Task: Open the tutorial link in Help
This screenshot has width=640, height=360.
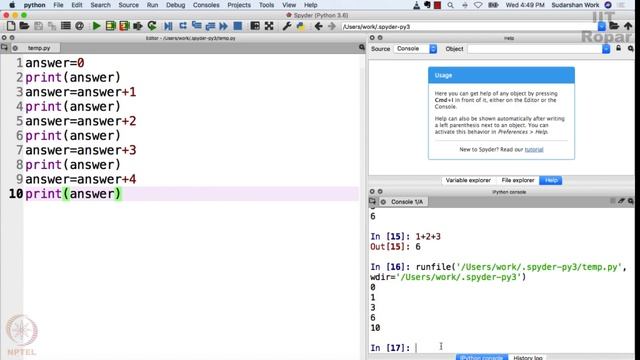Action: (534, 149)
